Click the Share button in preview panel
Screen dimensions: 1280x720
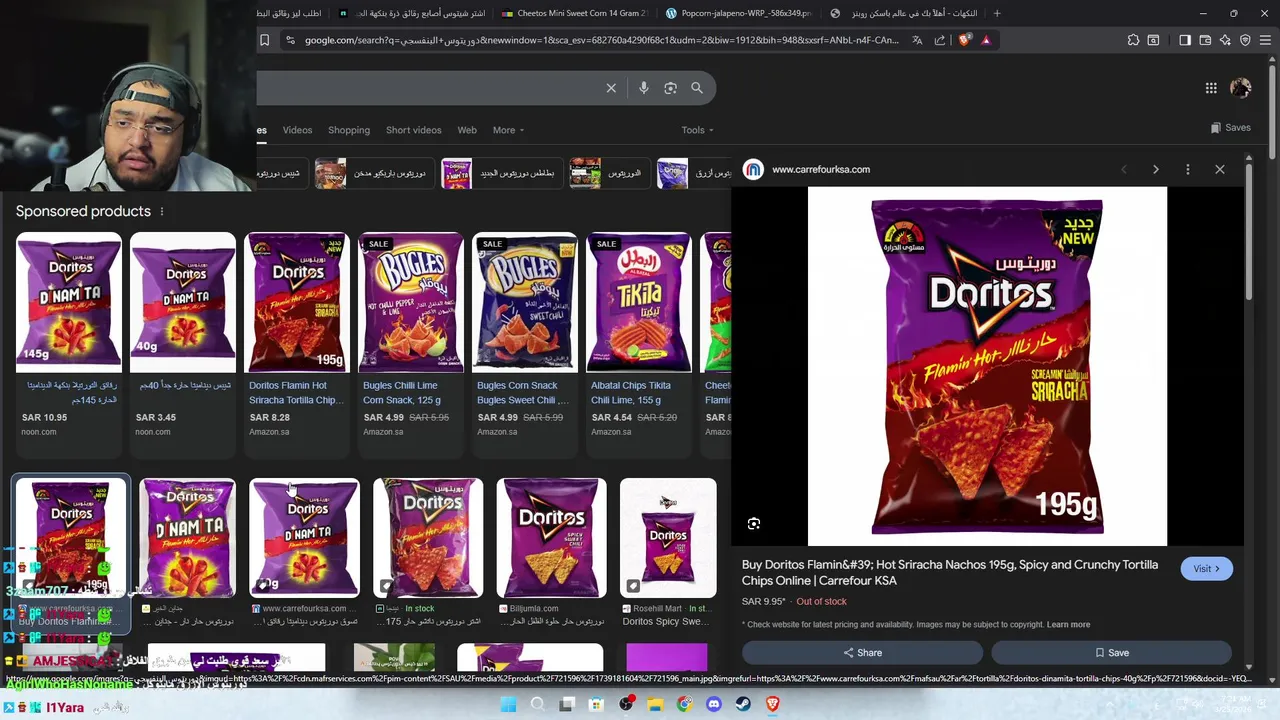(x=862, y=653)
